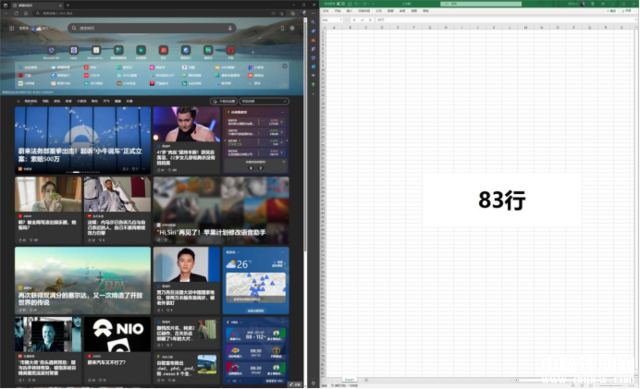Expand the Excel formula bar chevron
The width and height of the screenshot is (640, 389).
click(636, 20)
